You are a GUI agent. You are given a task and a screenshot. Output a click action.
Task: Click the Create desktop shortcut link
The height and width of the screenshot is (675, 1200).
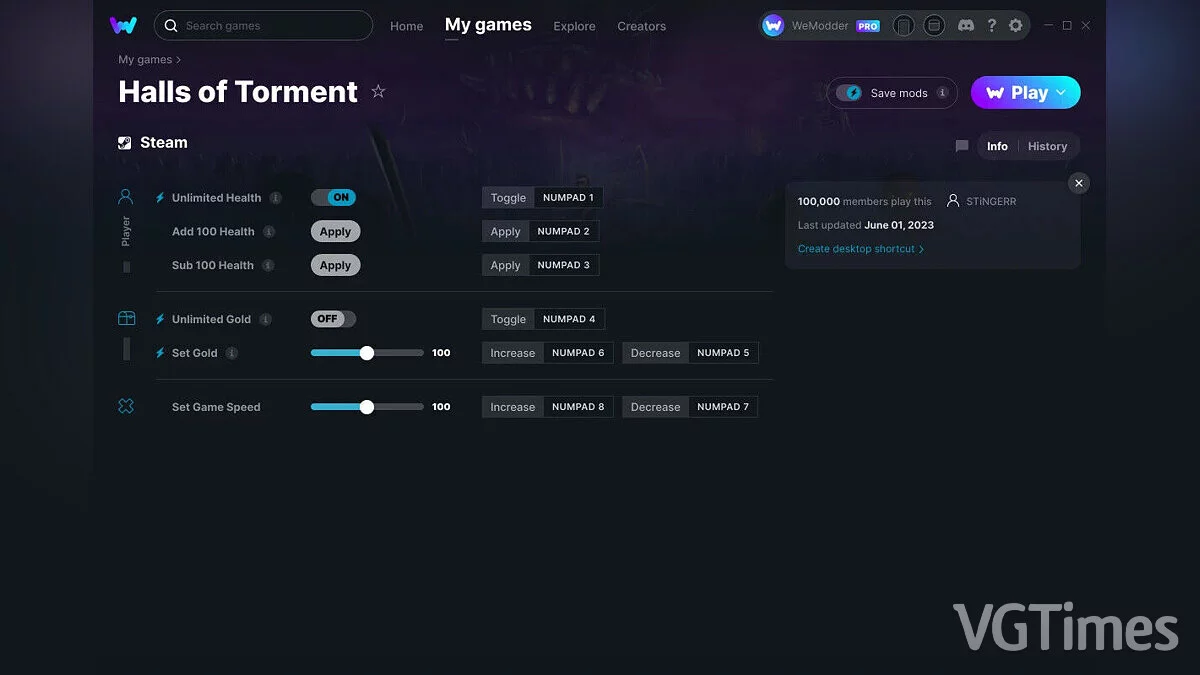click(x=860, y=249)
